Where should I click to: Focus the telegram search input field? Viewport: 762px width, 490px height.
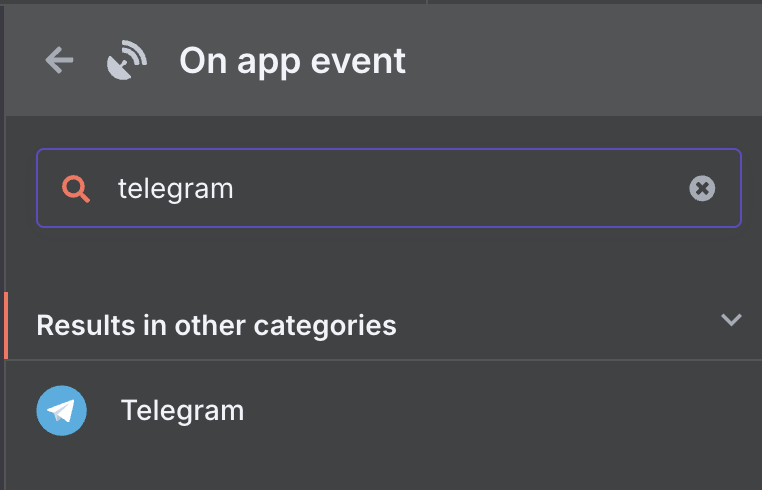tap(400, 188)
